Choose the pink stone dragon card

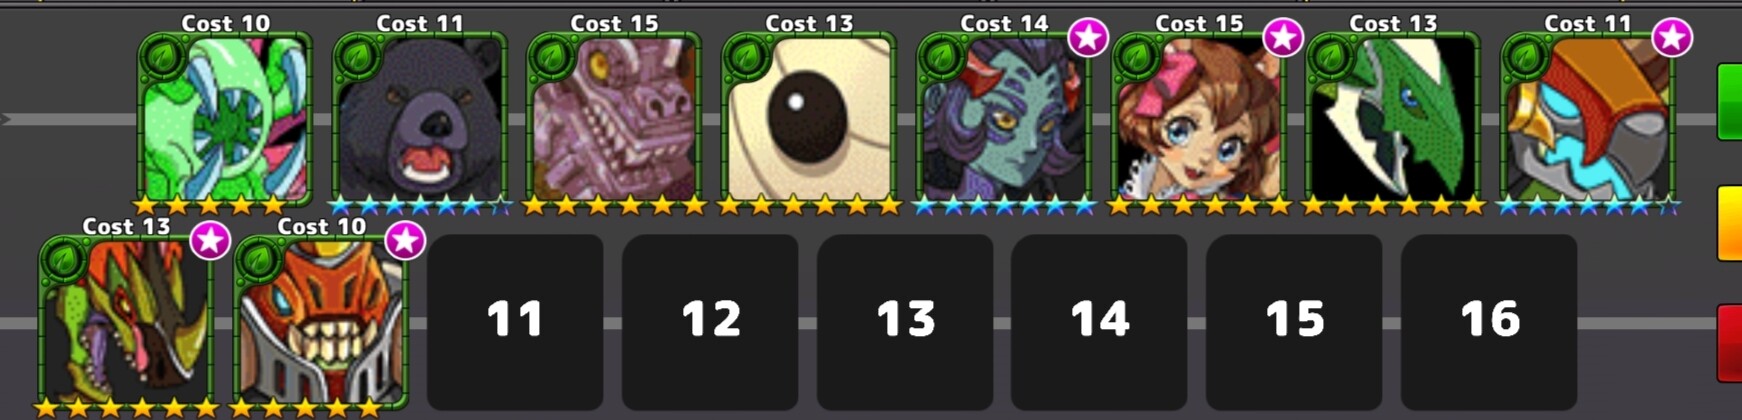(x=614, y=118)
